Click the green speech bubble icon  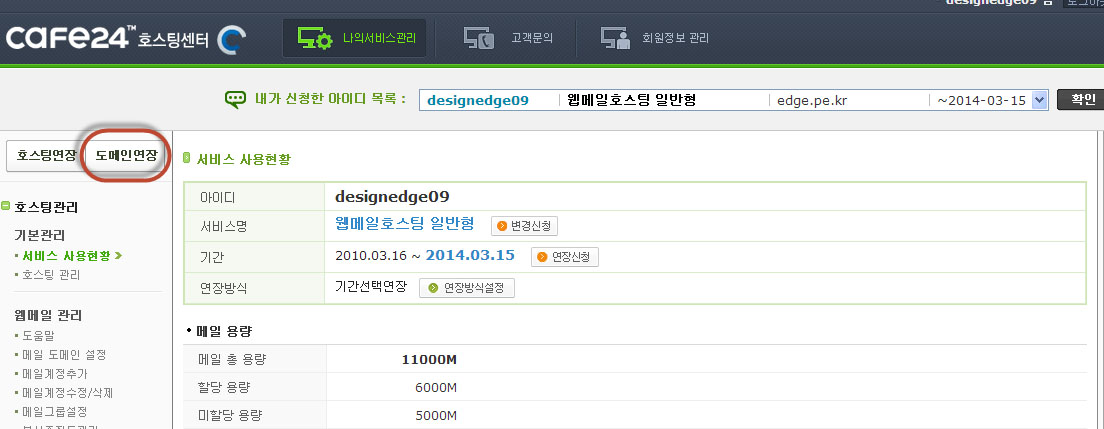coord(235,99)
